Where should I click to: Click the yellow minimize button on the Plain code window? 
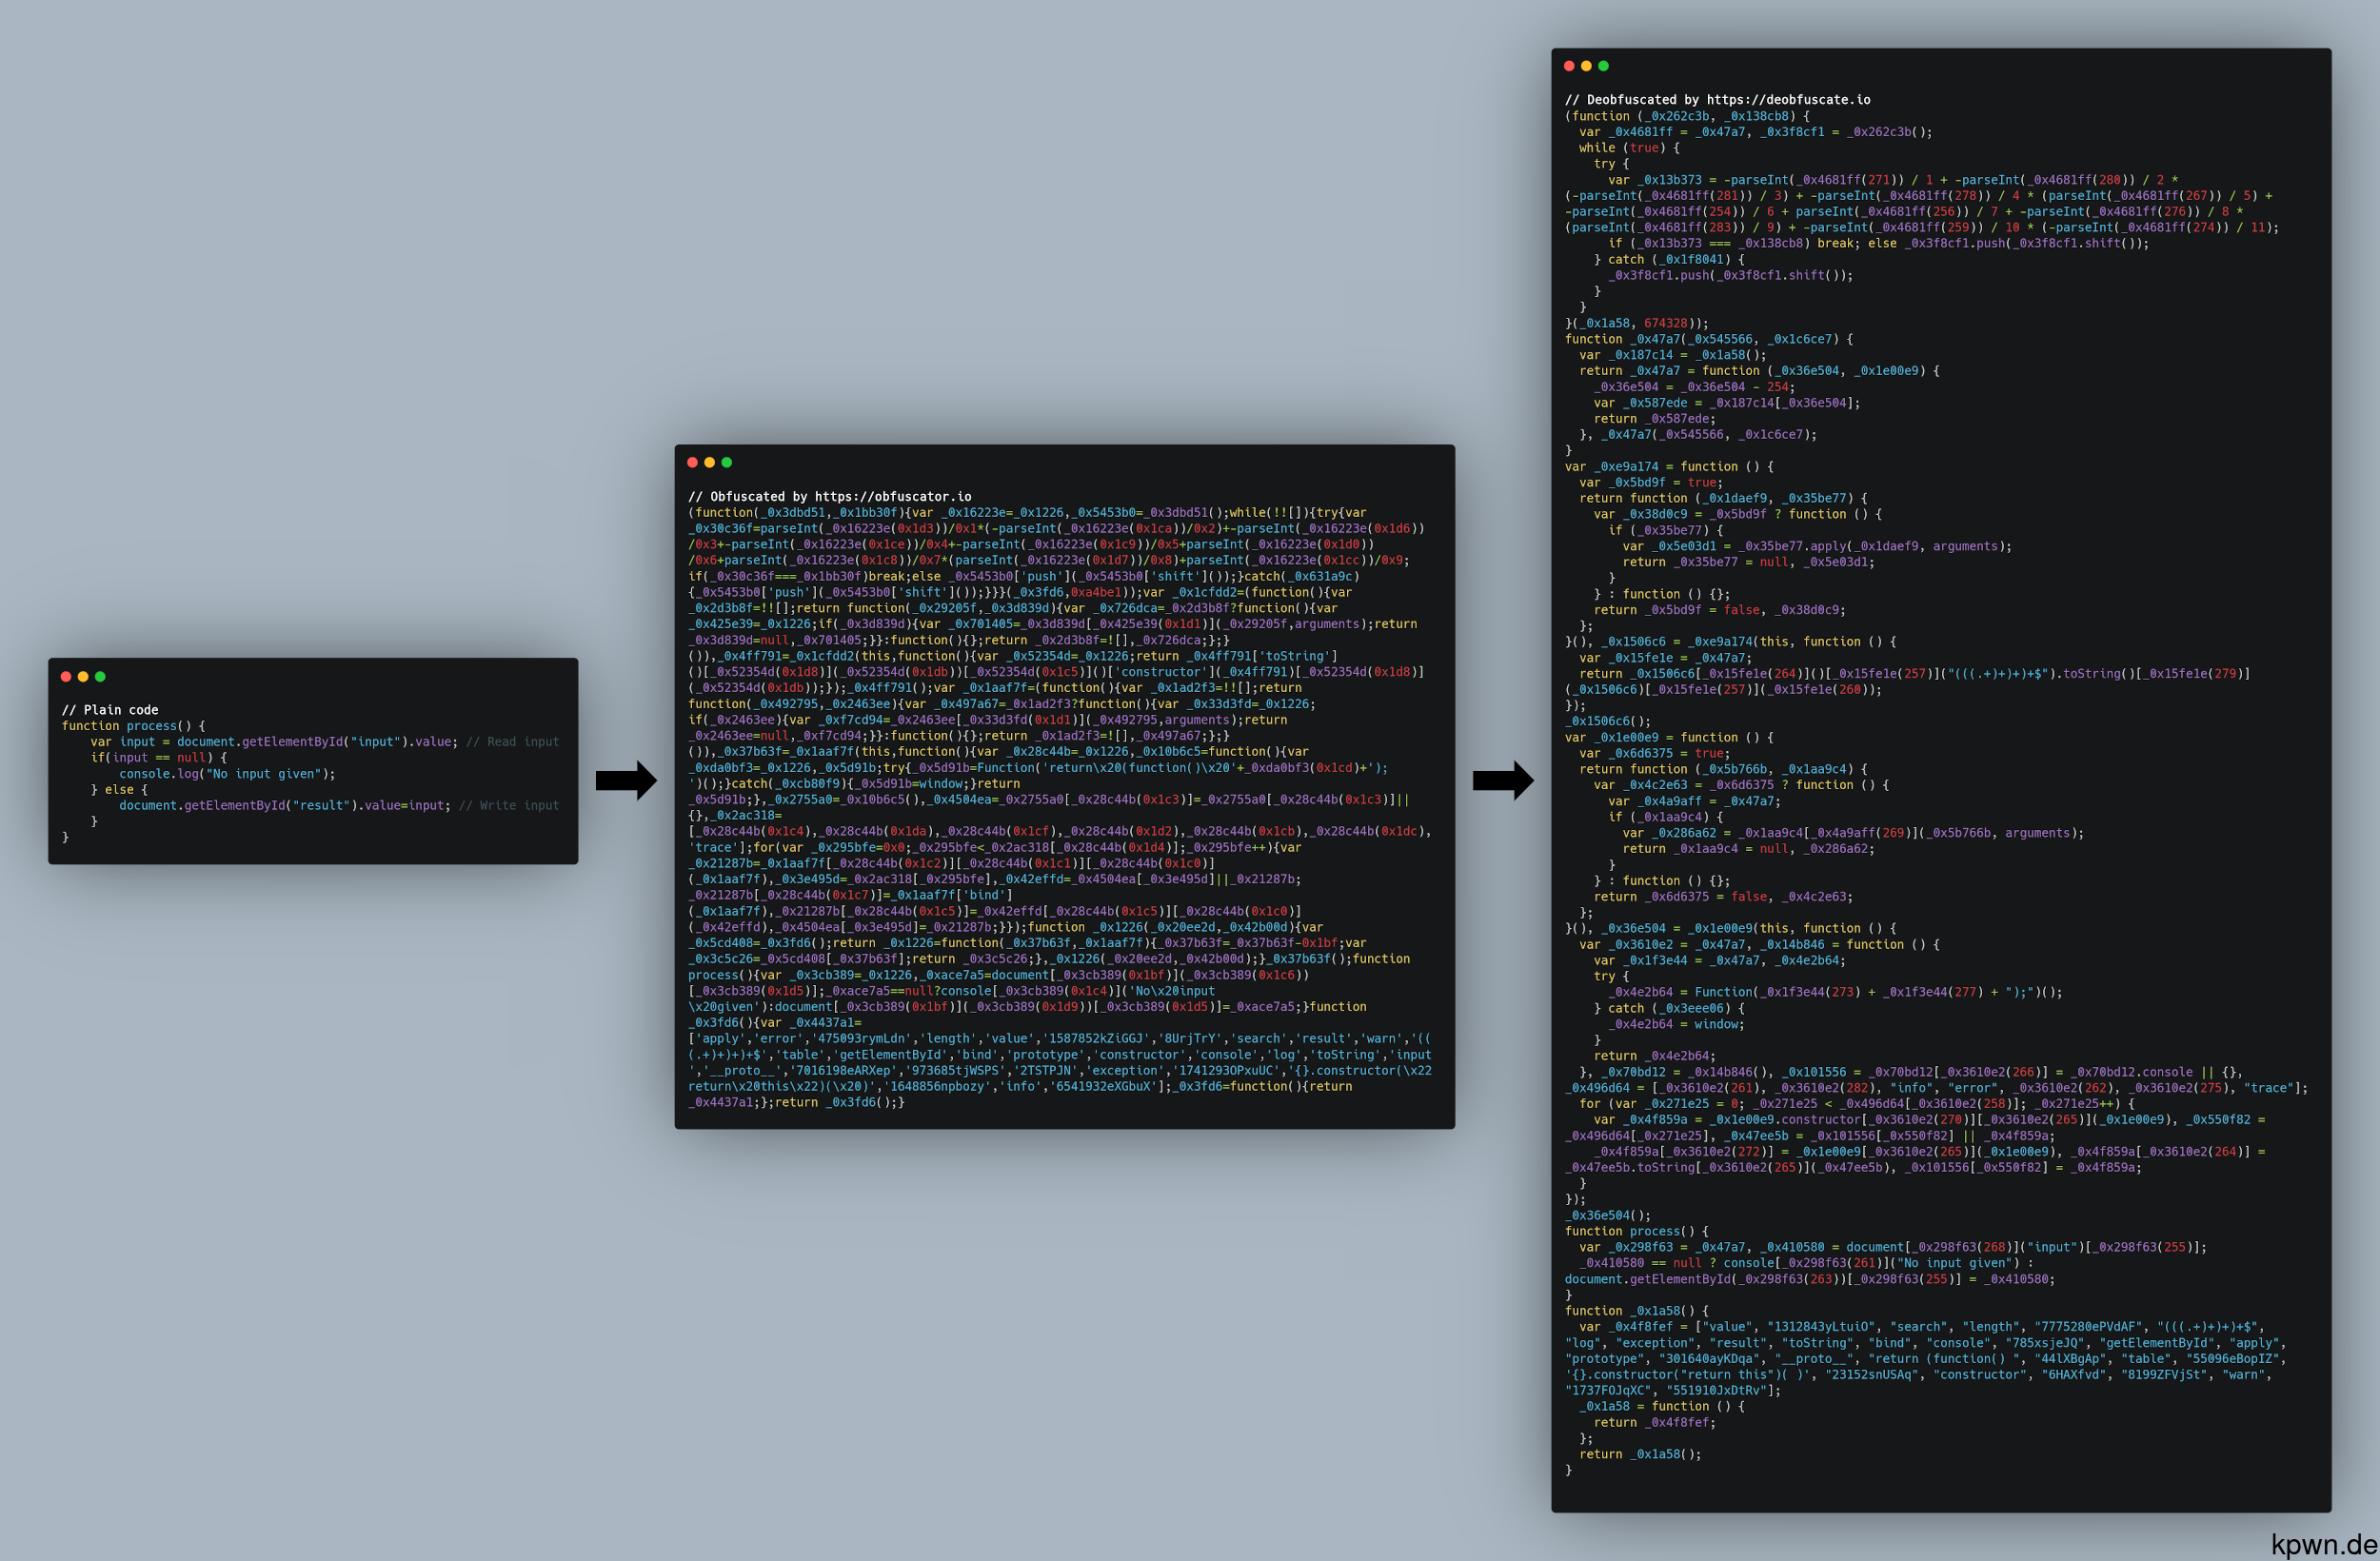[83, 676]
